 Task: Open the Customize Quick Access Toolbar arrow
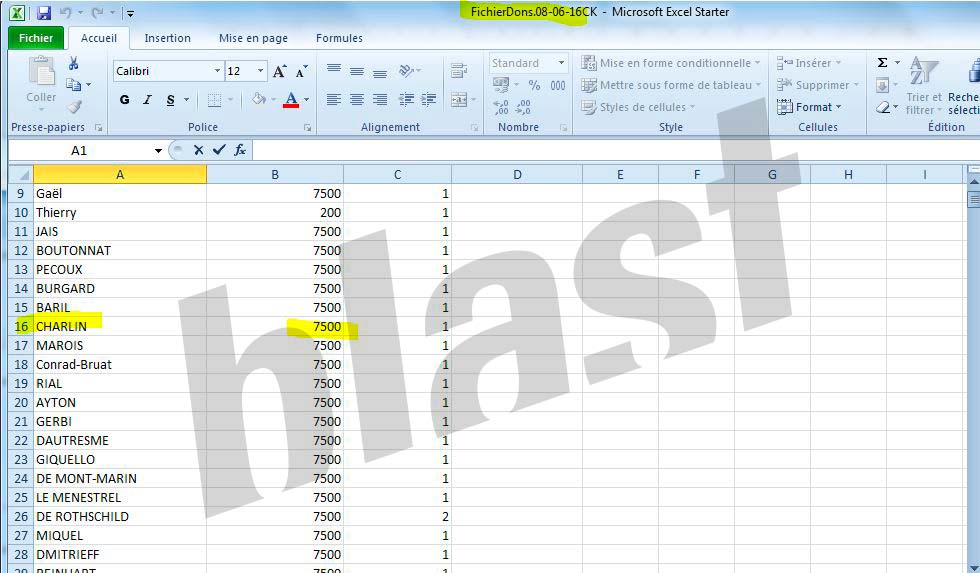(129, 13)
